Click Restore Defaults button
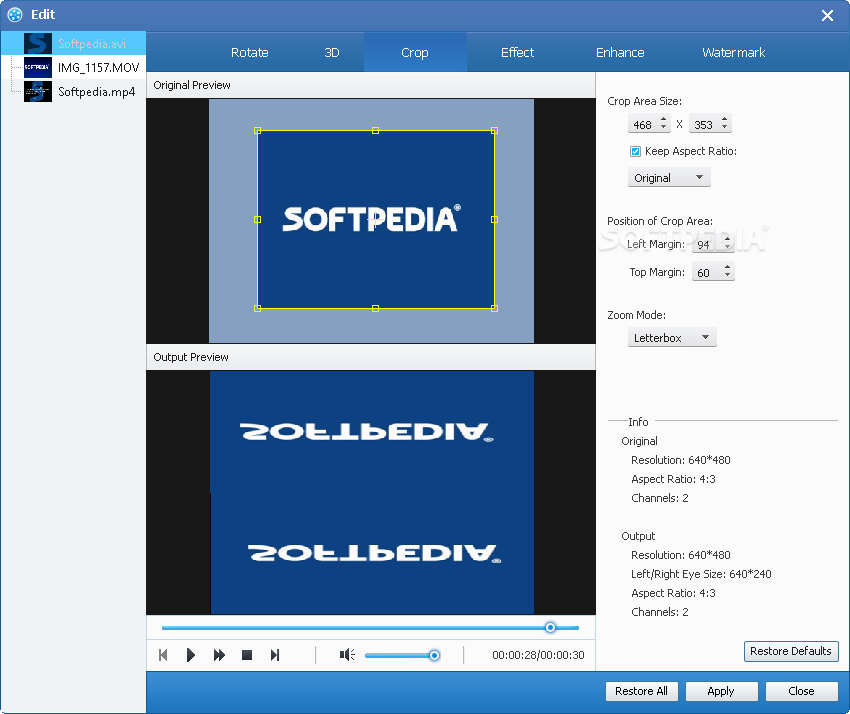850x714 pixels. (x=791, y=651)
